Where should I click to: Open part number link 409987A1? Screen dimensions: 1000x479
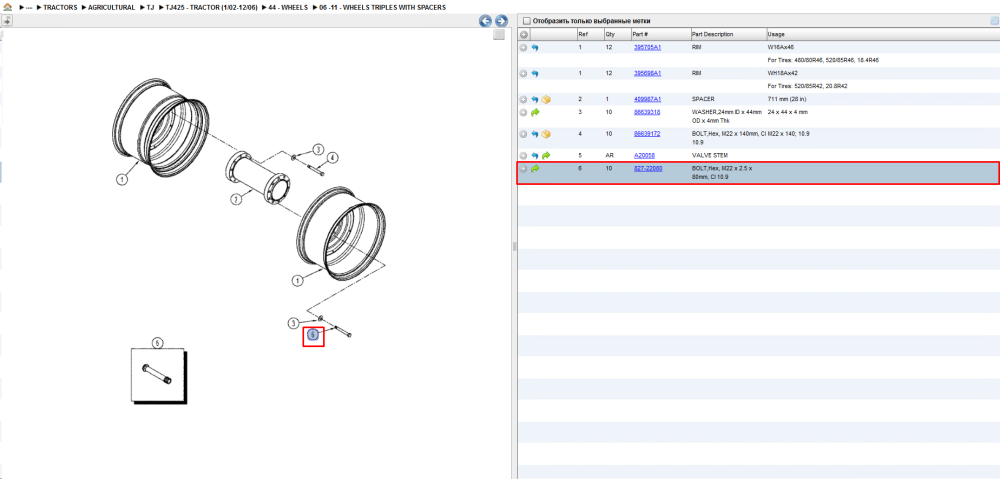pos(647,99)
